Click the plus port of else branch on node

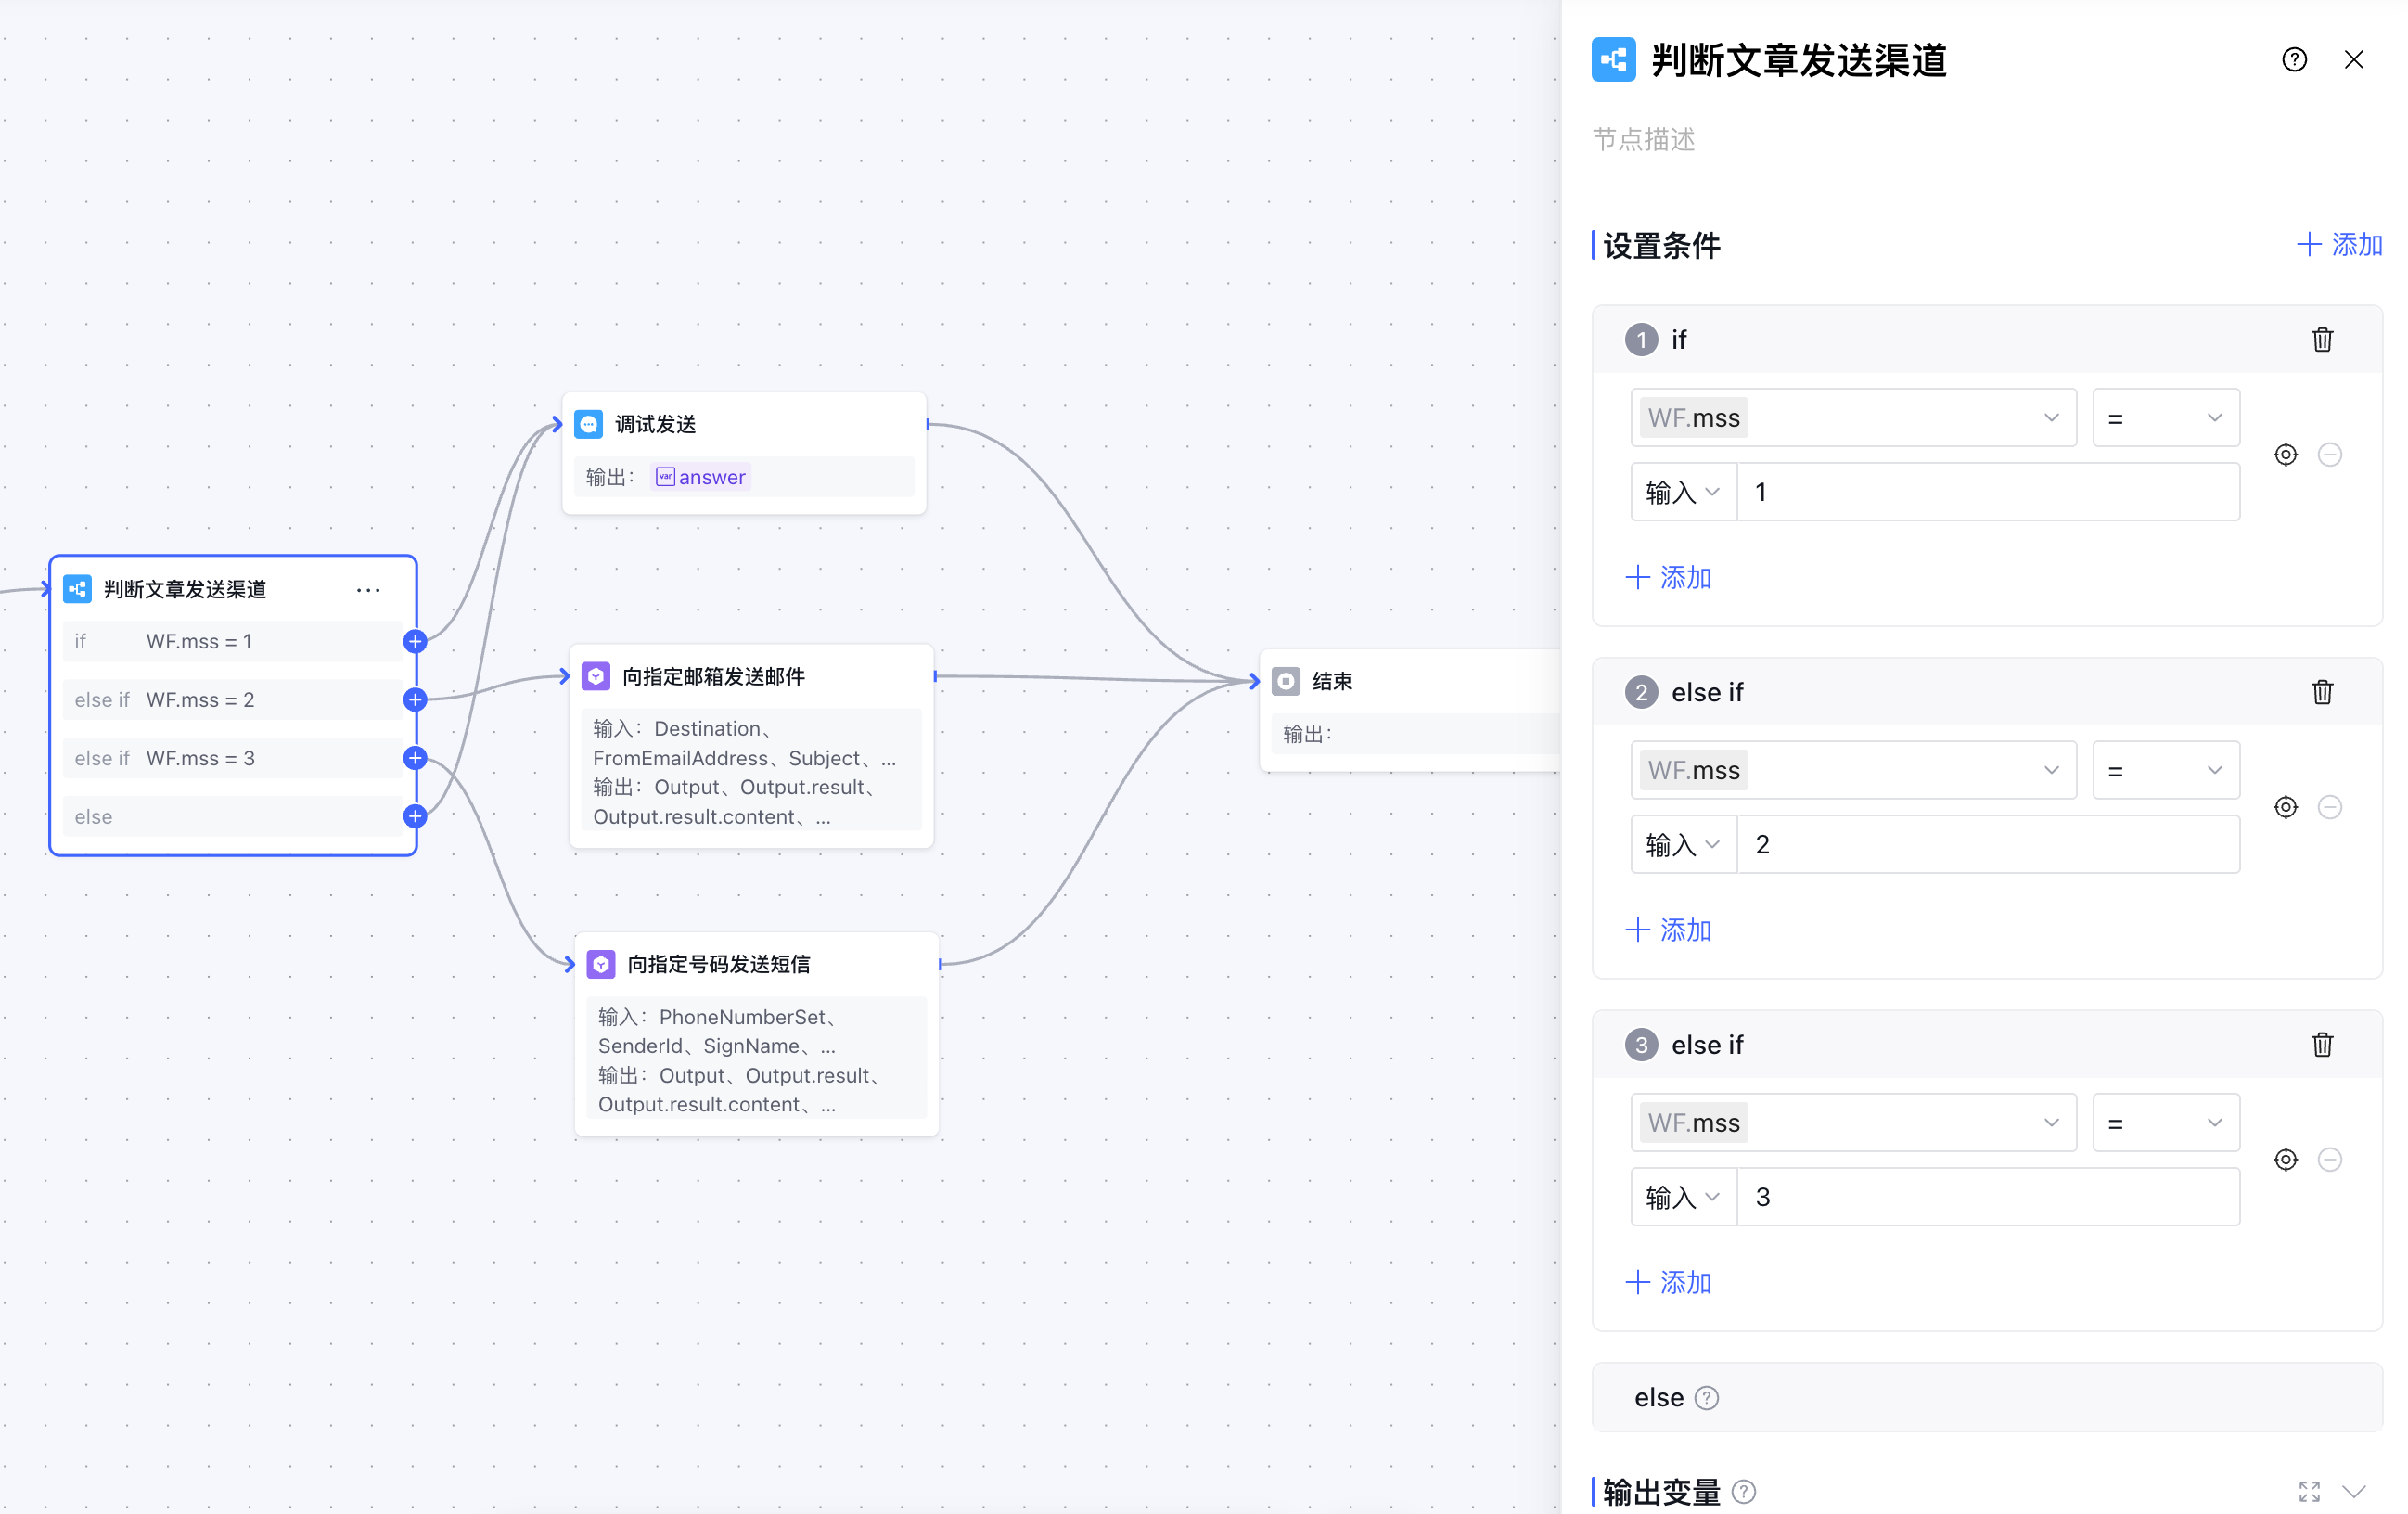click(x=415, y=816)
